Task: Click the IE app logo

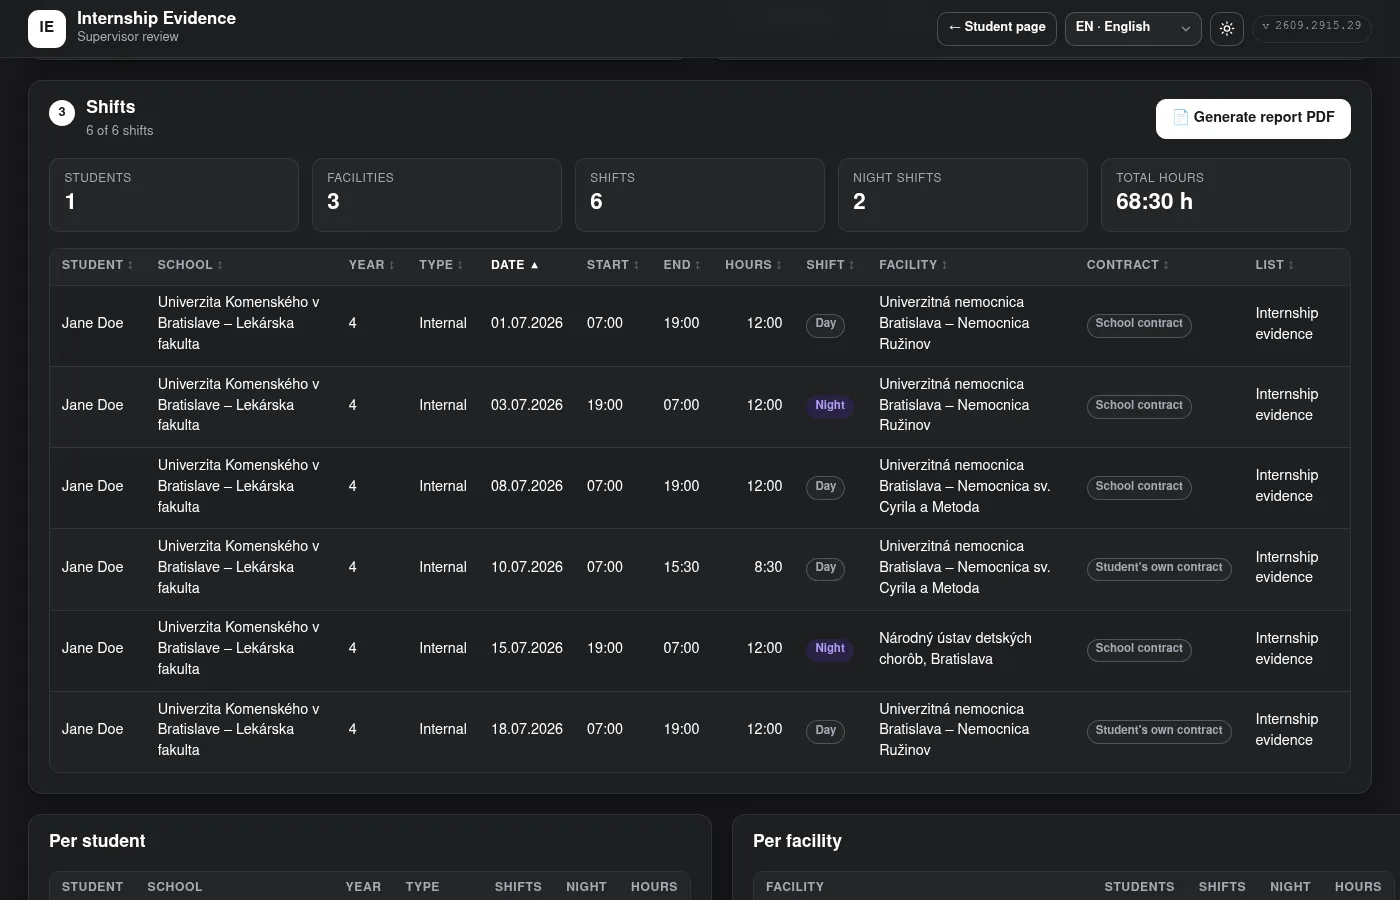Action: (46, 28)
